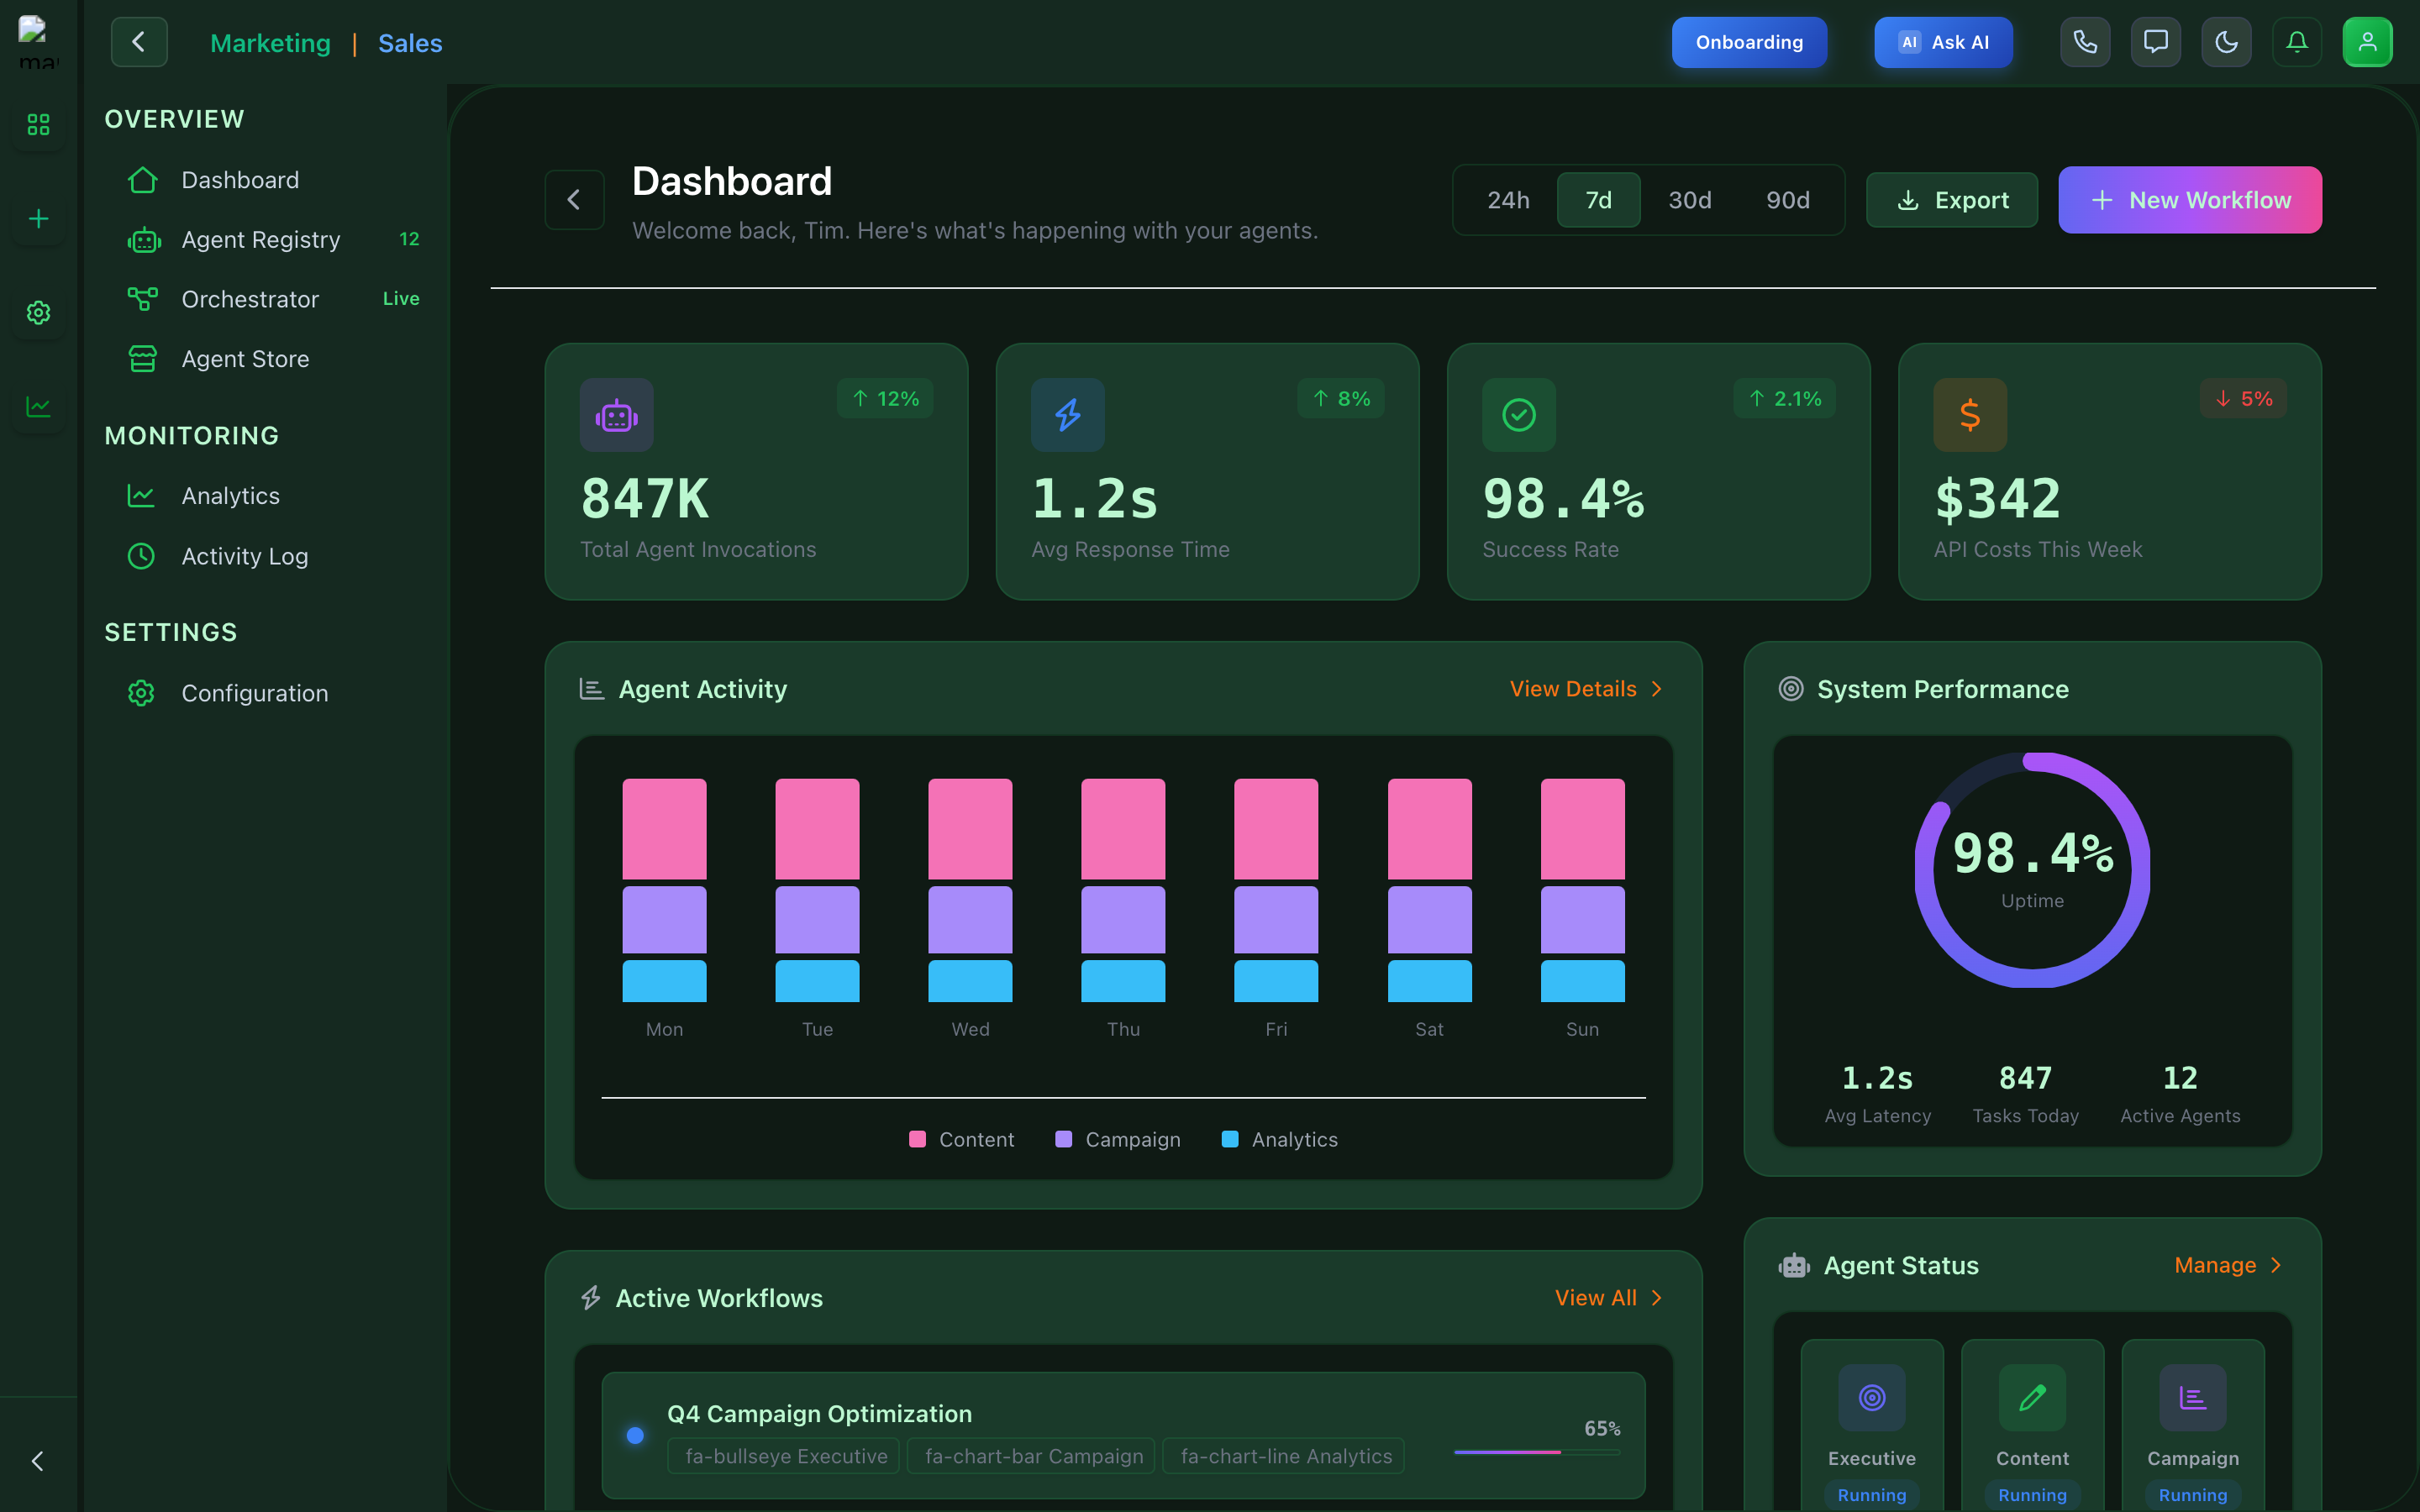Toggle the Content legend pink swatch

point(917,1139)
